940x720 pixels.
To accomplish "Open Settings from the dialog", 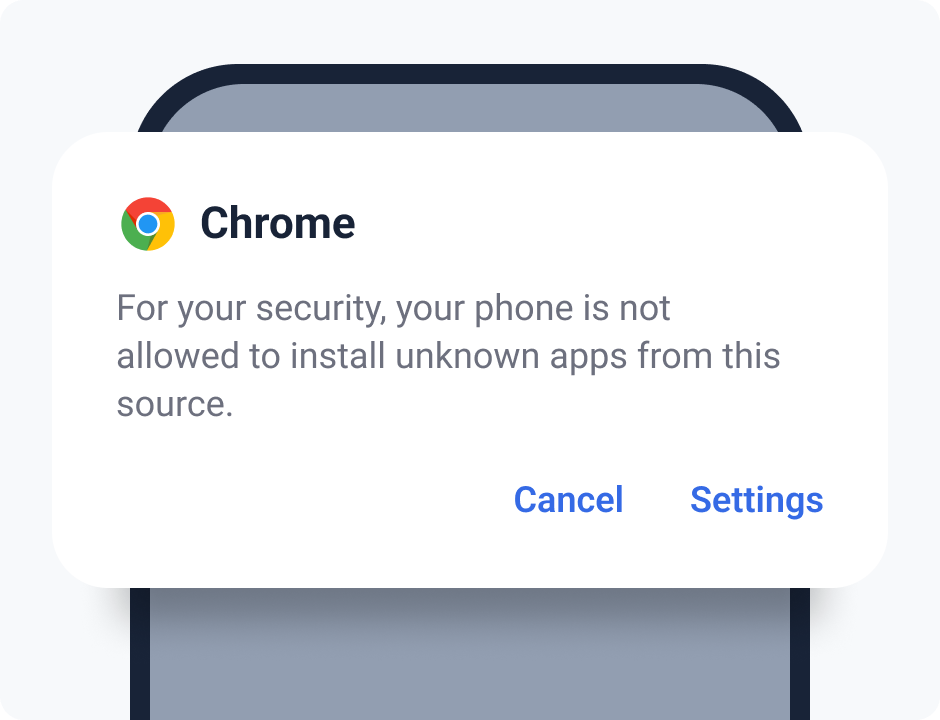I will point(756,500).
